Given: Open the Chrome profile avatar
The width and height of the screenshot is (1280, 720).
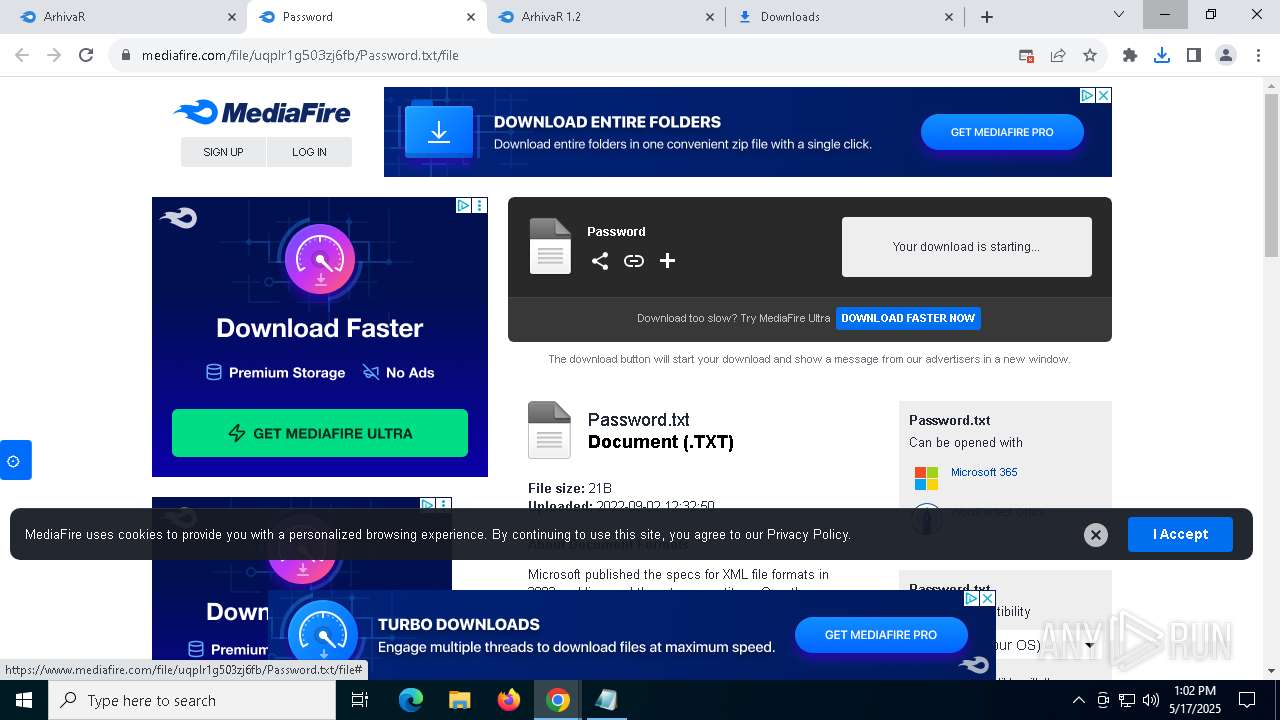Looking at the screenshot, I should point(1226,56).
